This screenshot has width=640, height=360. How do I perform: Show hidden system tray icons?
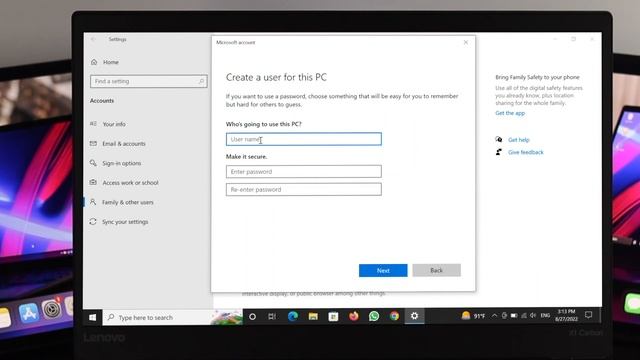(494, 316)
